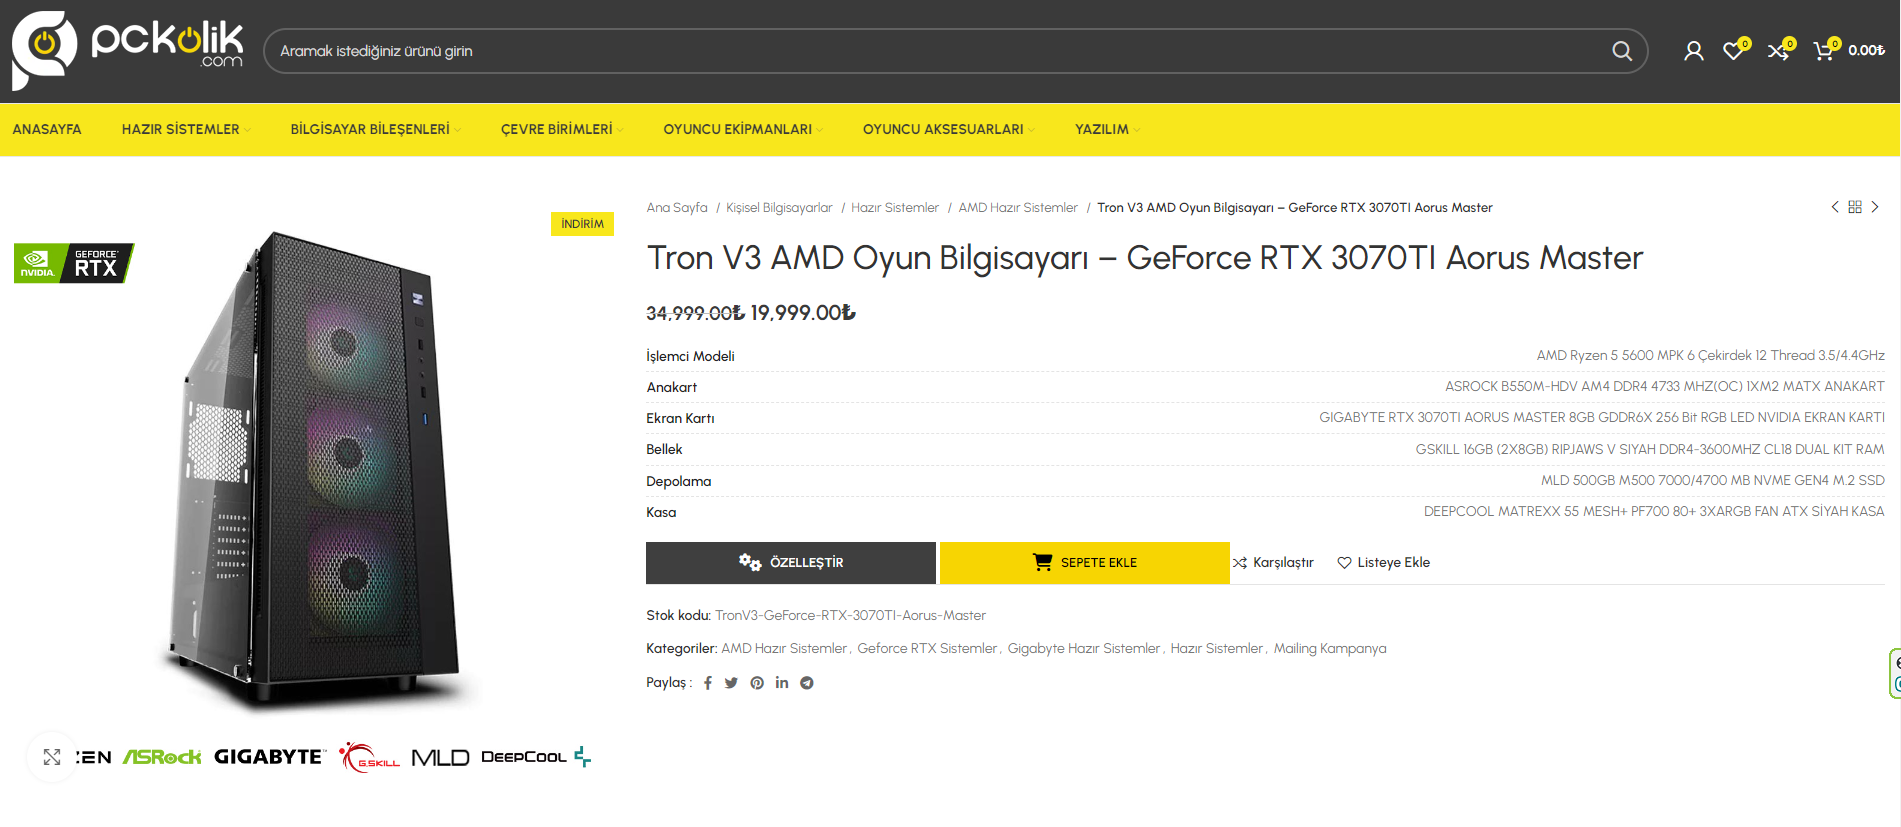Share product on Telegram

point(807,683)
